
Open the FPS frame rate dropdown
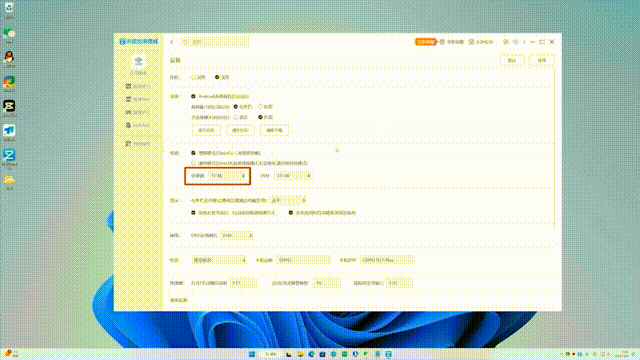[x=237, y=236]
